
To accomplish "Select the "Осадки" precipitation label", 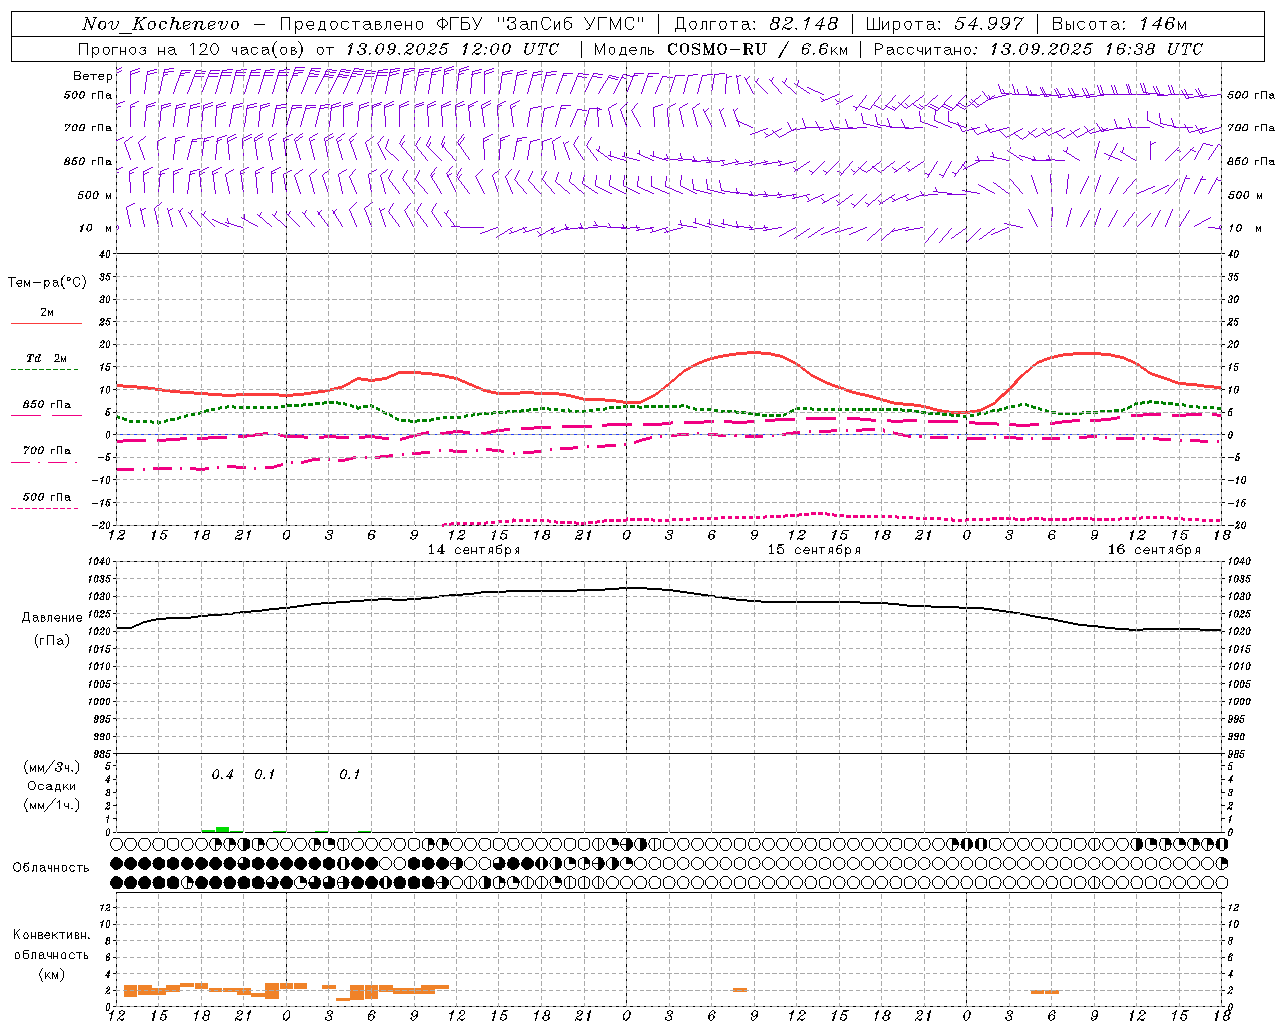I will (52, 786).
